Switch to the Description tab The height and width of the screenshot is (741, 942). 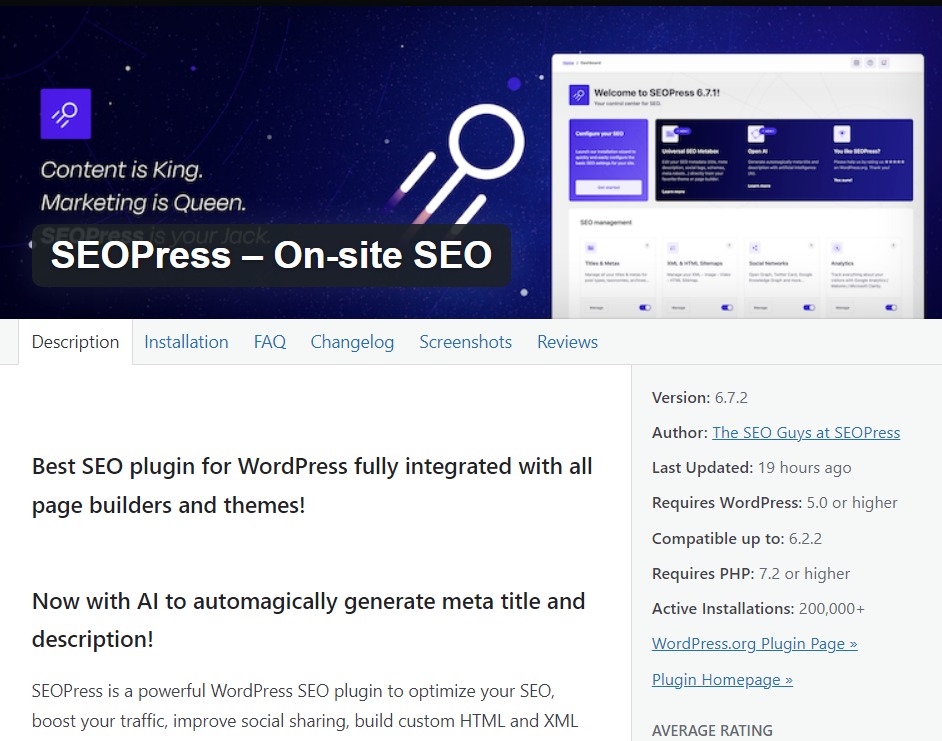(75, 342)
